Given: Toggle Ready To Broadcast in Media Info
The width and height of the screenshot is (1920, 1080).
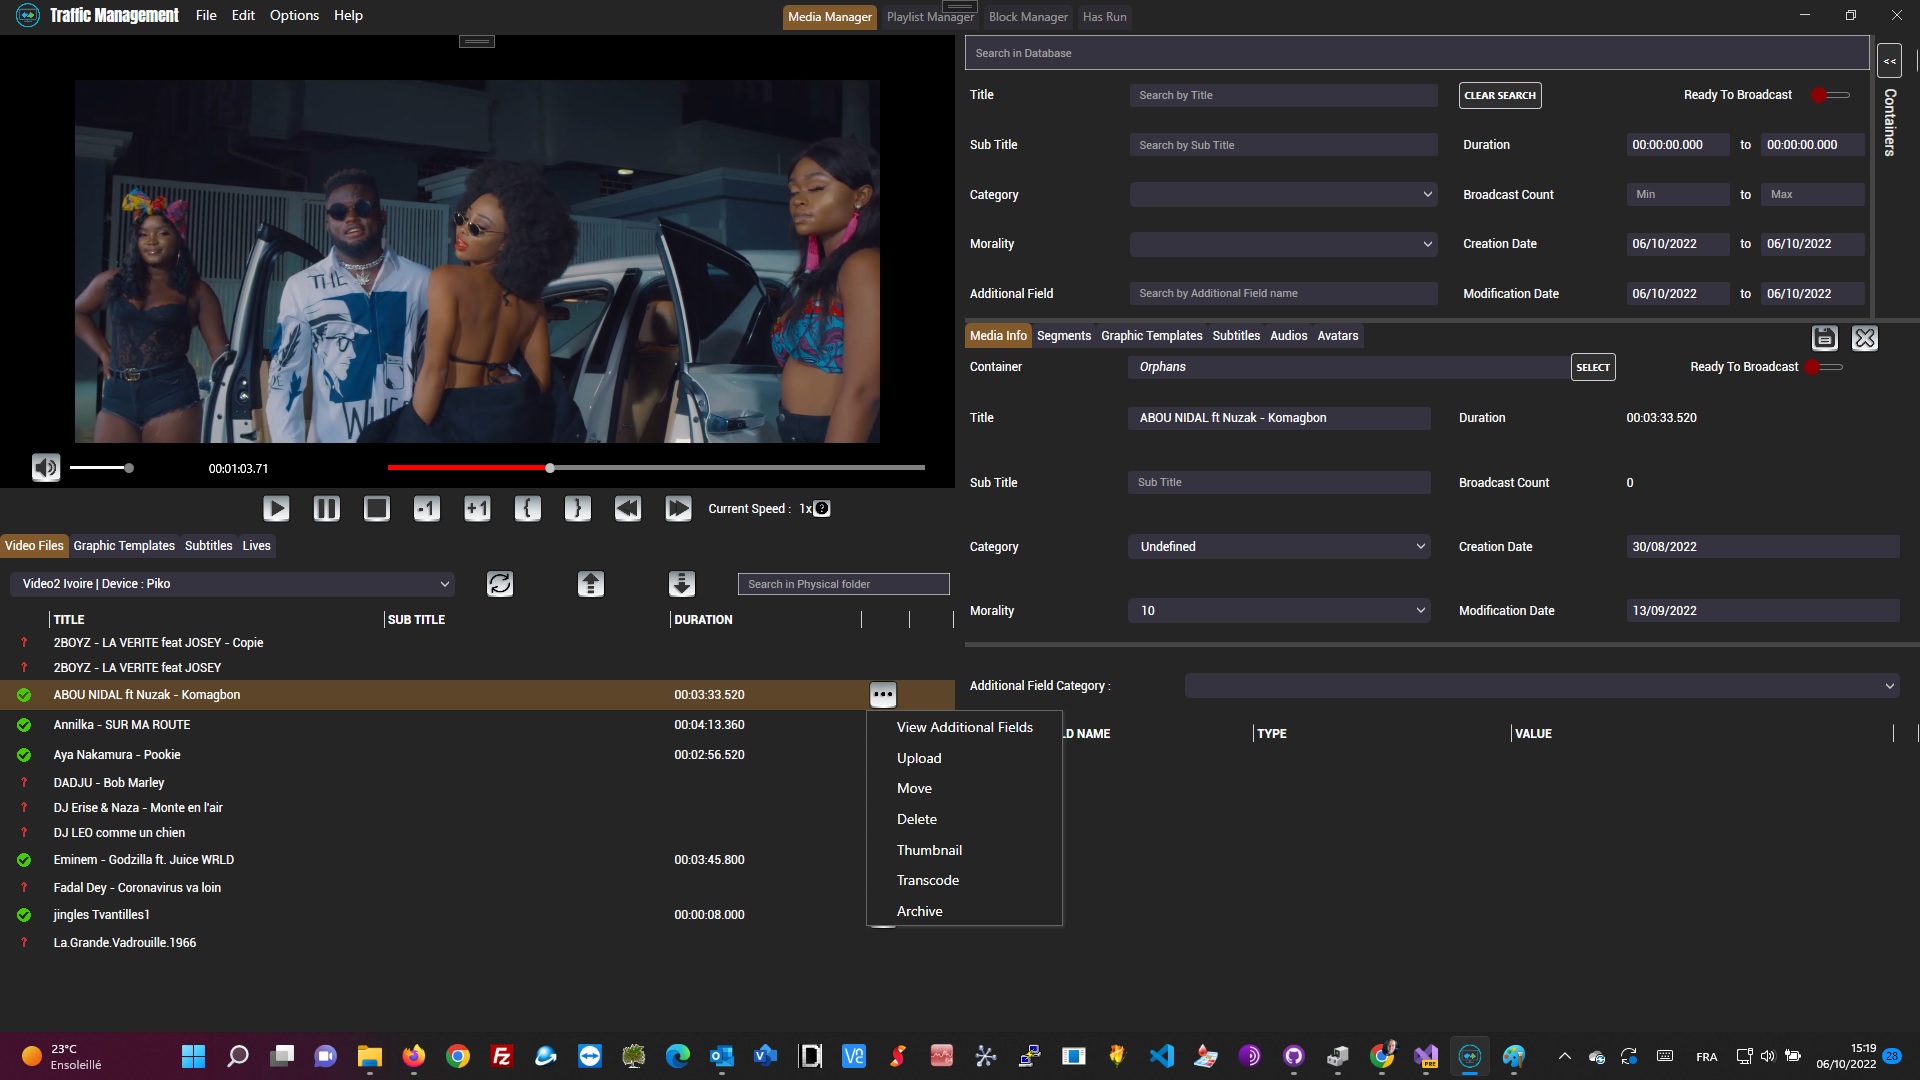Looking at the screenshot, I should [x=1824, y=367].
